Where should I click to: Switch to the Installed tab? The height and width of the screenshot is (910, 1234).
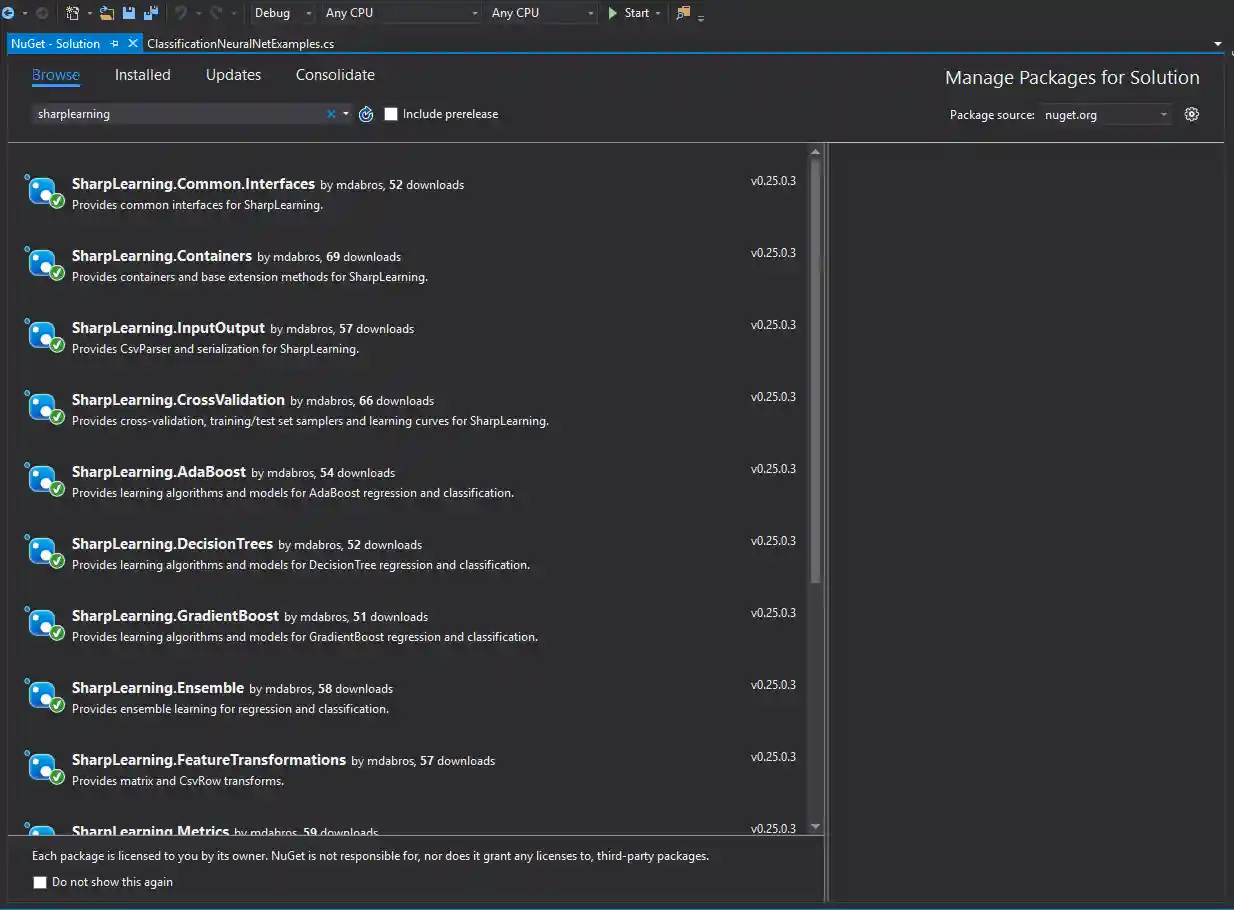tap(142, 75)
